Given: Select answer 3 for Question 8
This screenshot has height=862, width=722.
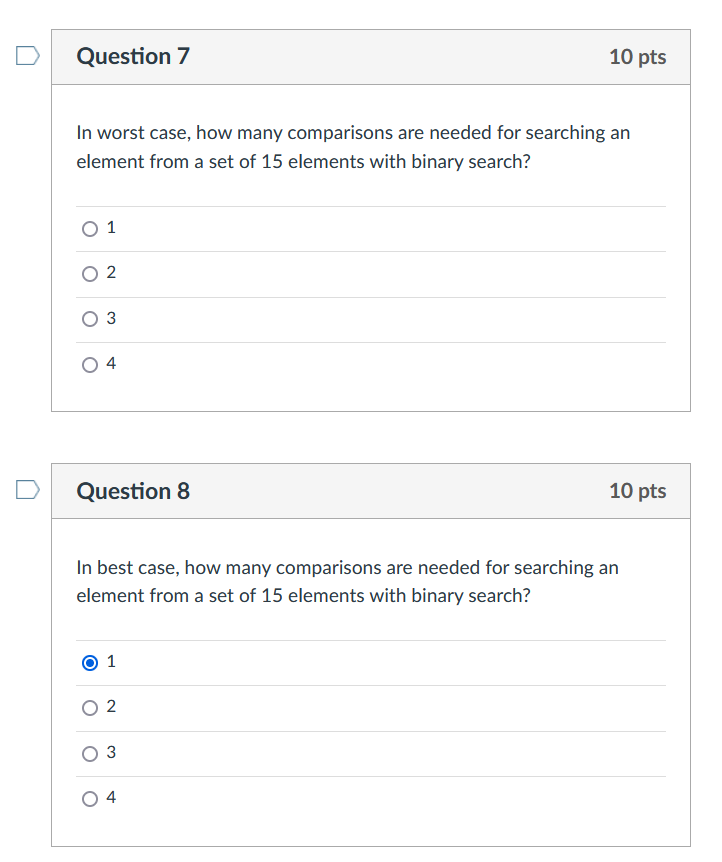Looking at the screenshot, I should tap(89, 753).
